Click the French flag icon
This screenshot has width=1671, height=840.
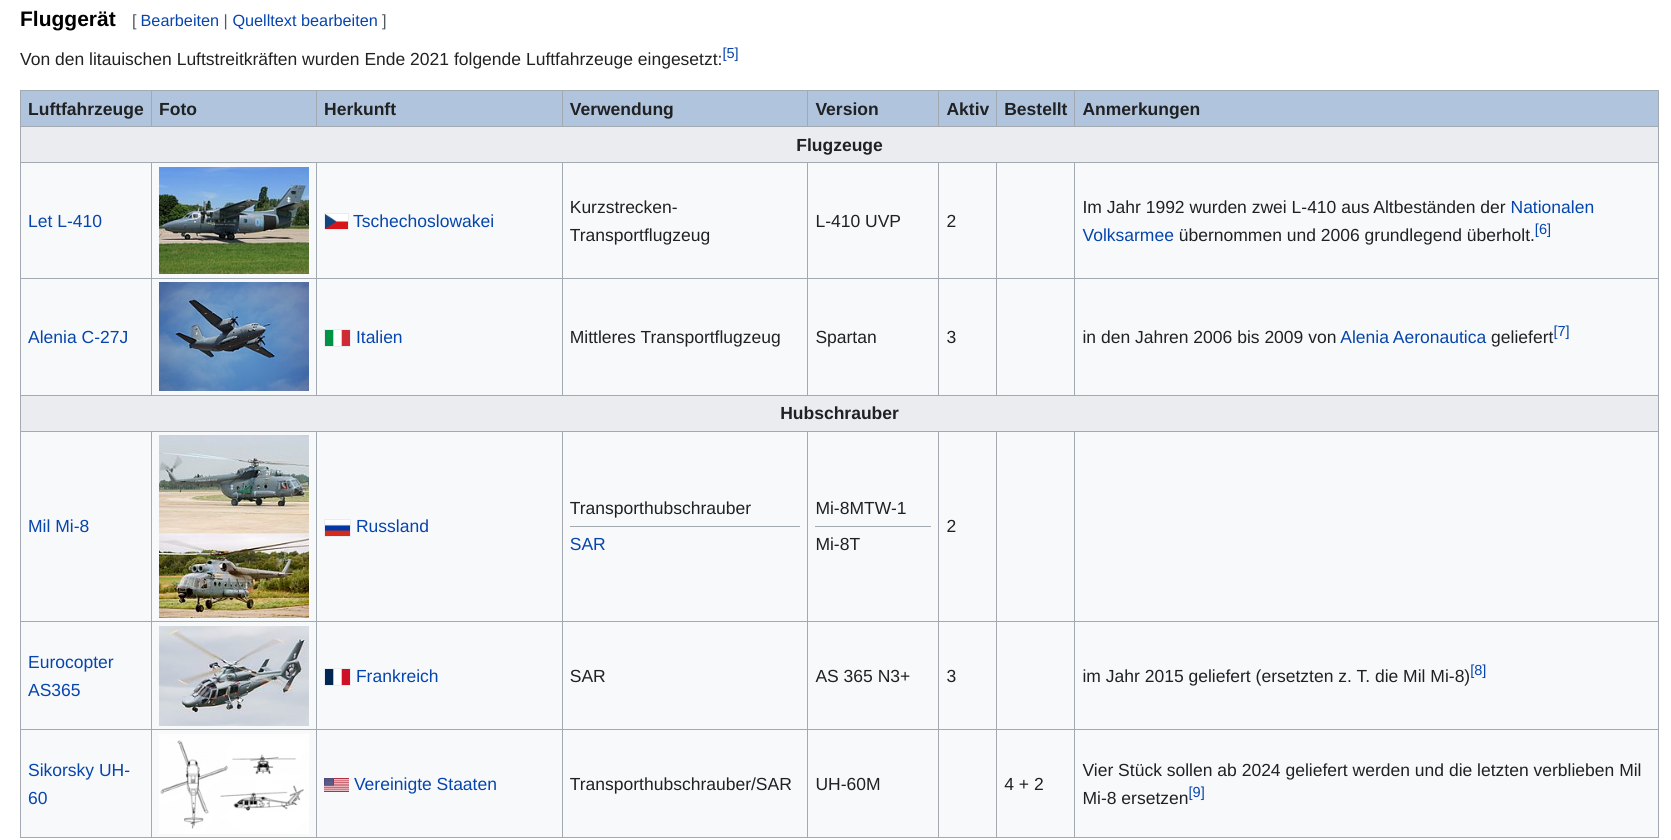point(337,677)
